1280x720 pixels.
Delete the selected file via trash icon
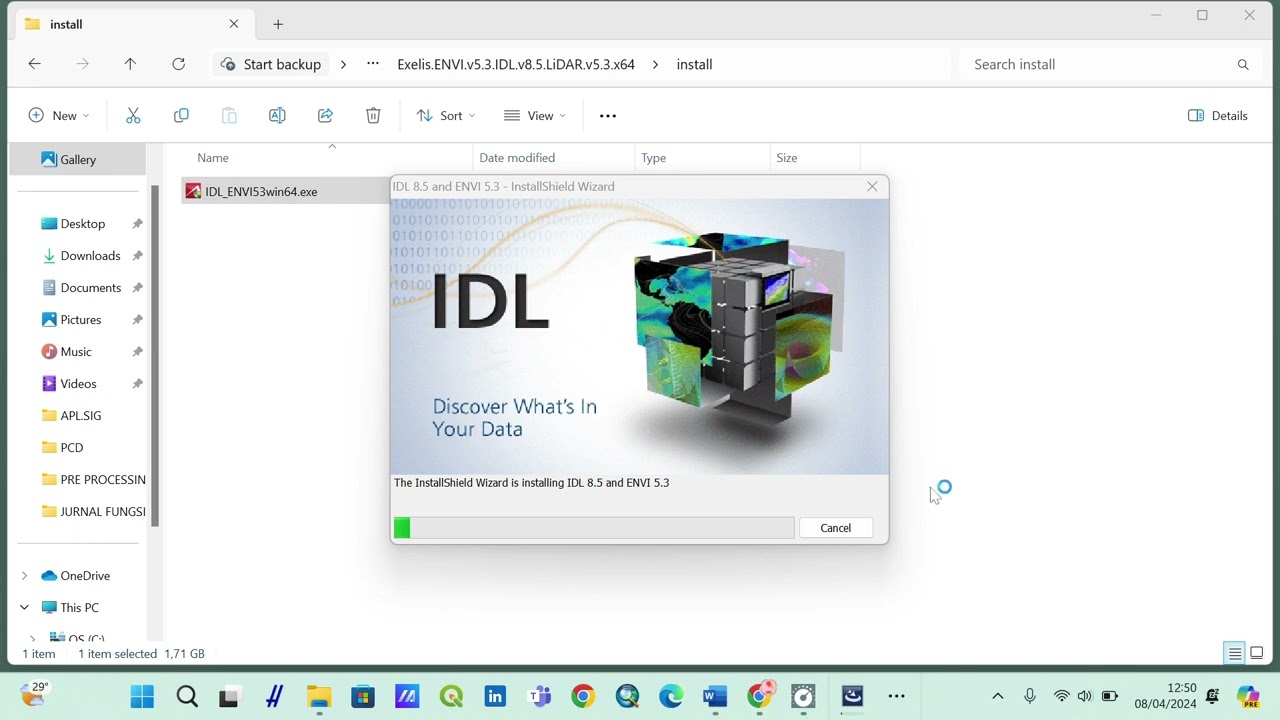(373, 116)
